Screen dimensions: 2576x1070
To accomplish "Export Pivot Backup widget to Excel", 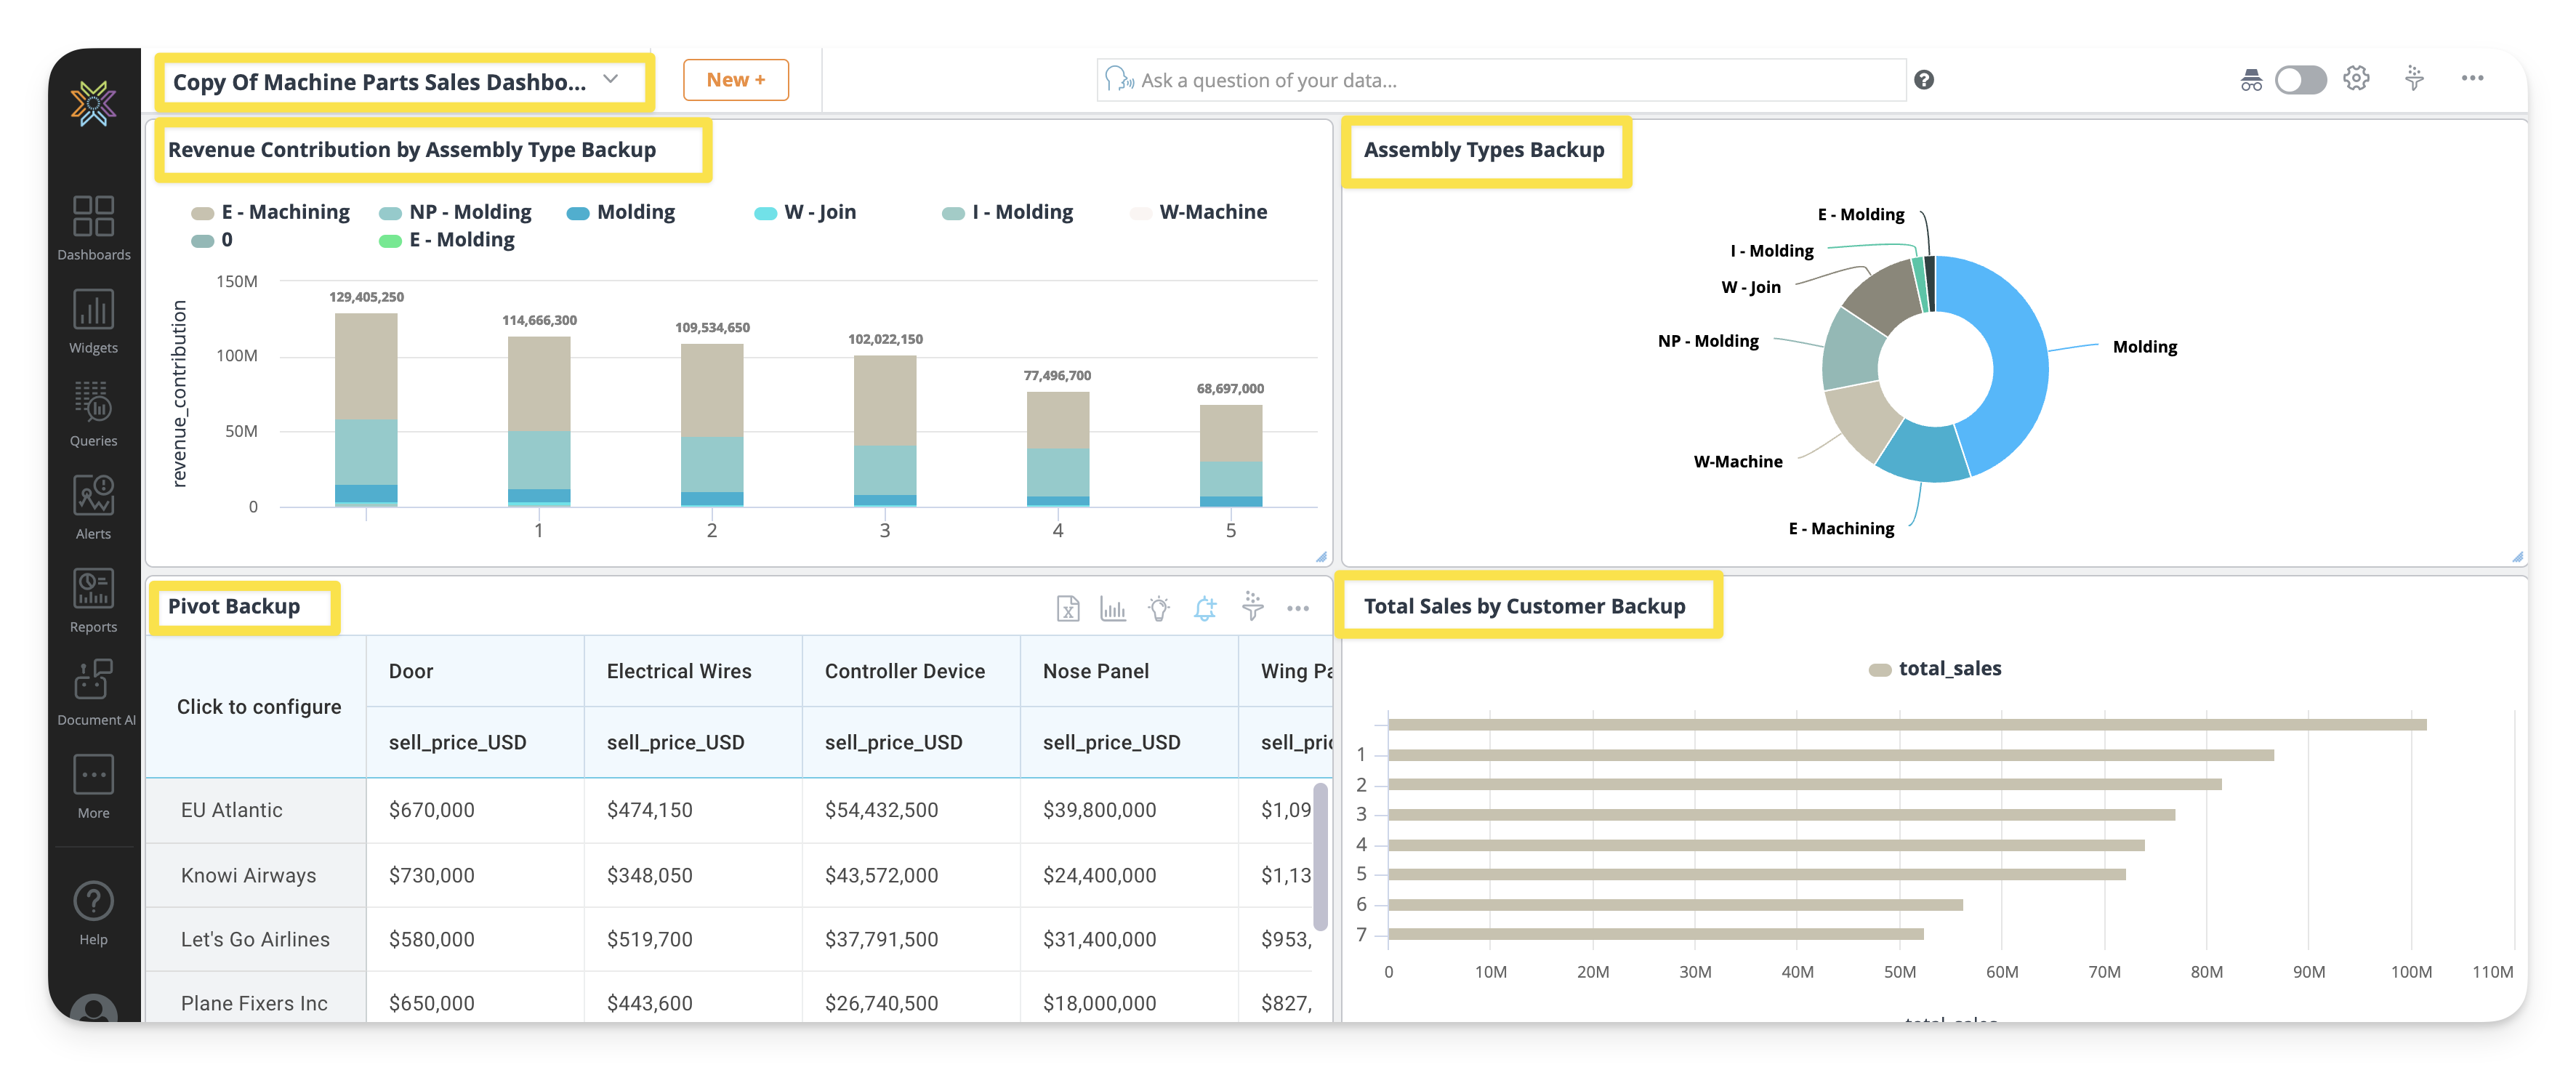I will [1067, 608].
